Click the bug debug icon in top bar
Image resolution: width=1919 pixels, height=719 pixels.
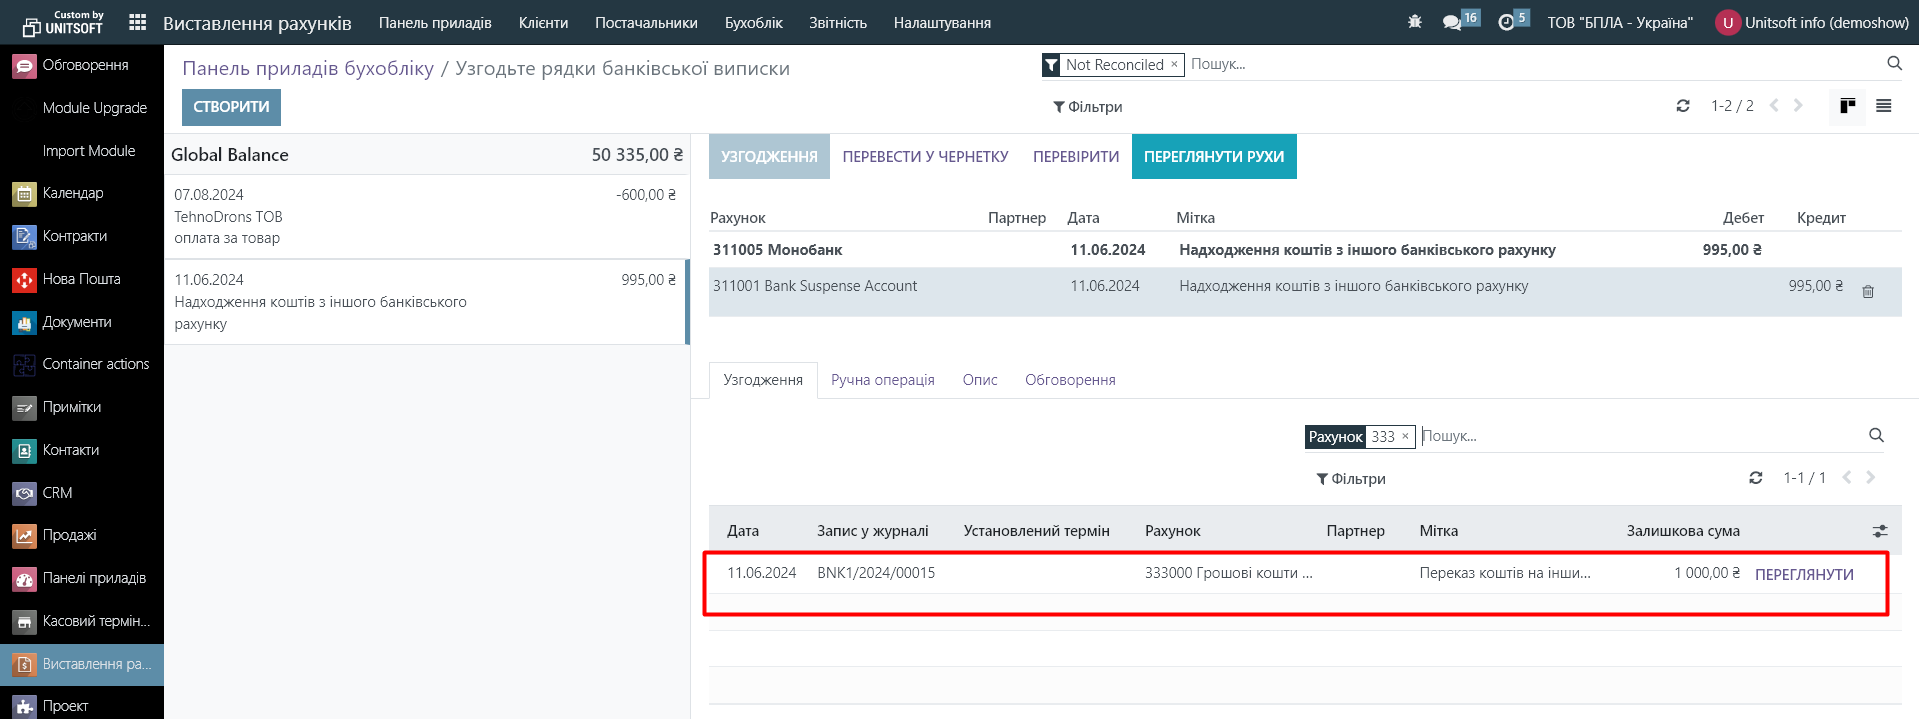coord(1414,22)
